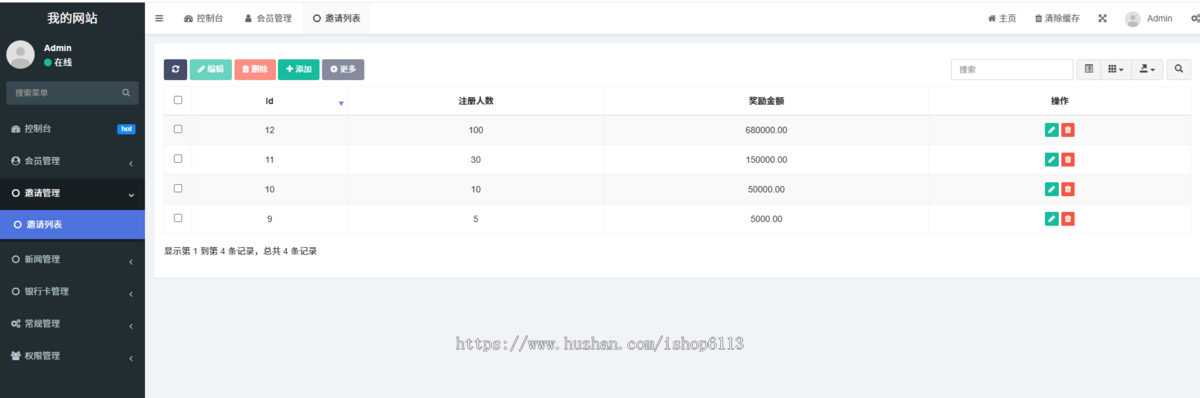The width and height of the screenshot is (1200, 398).
Task: Open 邀请列表 sidebar submenu item
Action: [72, 225]
